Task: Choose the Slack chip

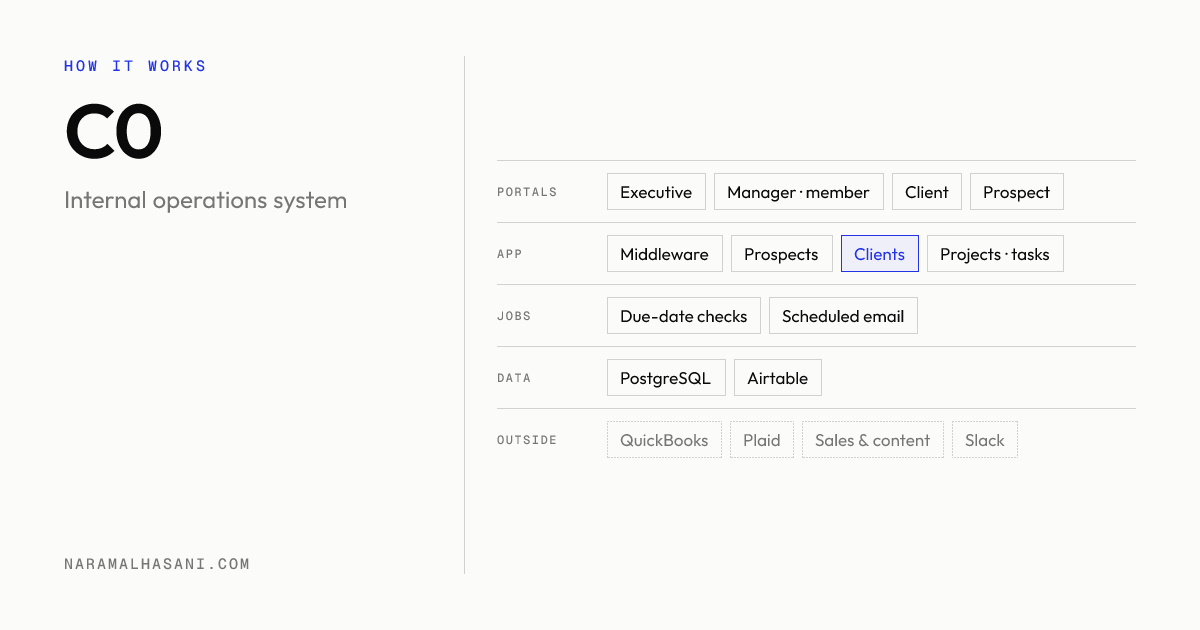Action: coord(985,440)
